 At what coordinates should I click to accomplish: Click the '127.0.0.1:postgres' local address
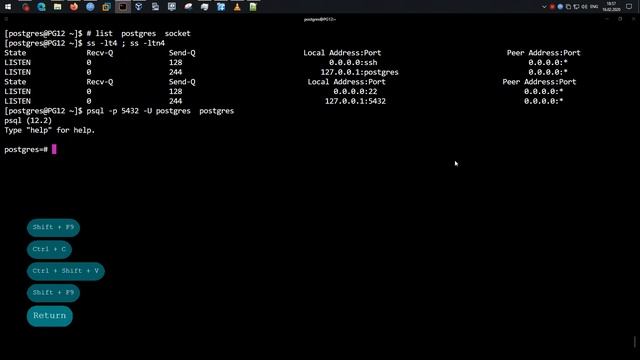tap(360, 72)
